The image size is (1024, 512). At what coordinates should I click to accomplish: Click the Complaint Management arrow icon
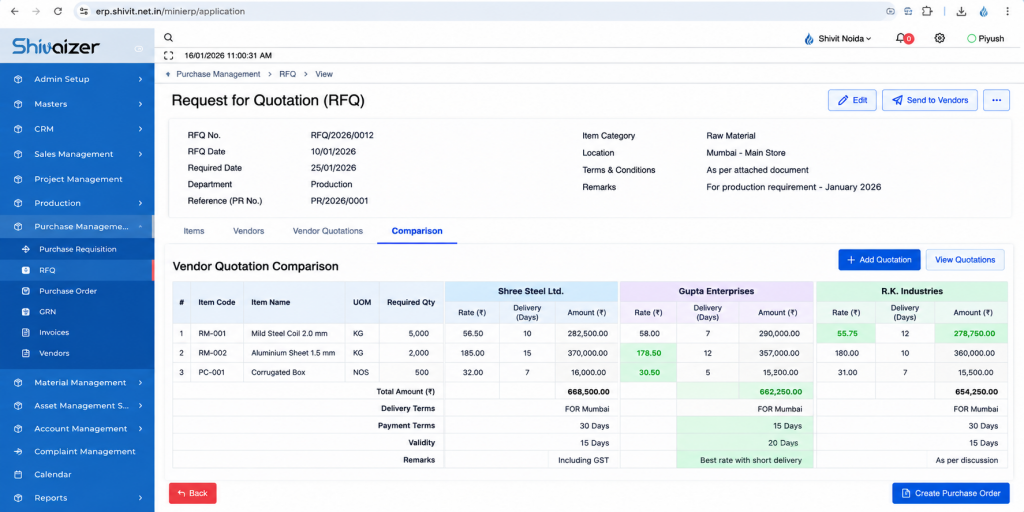click(18, 451)
